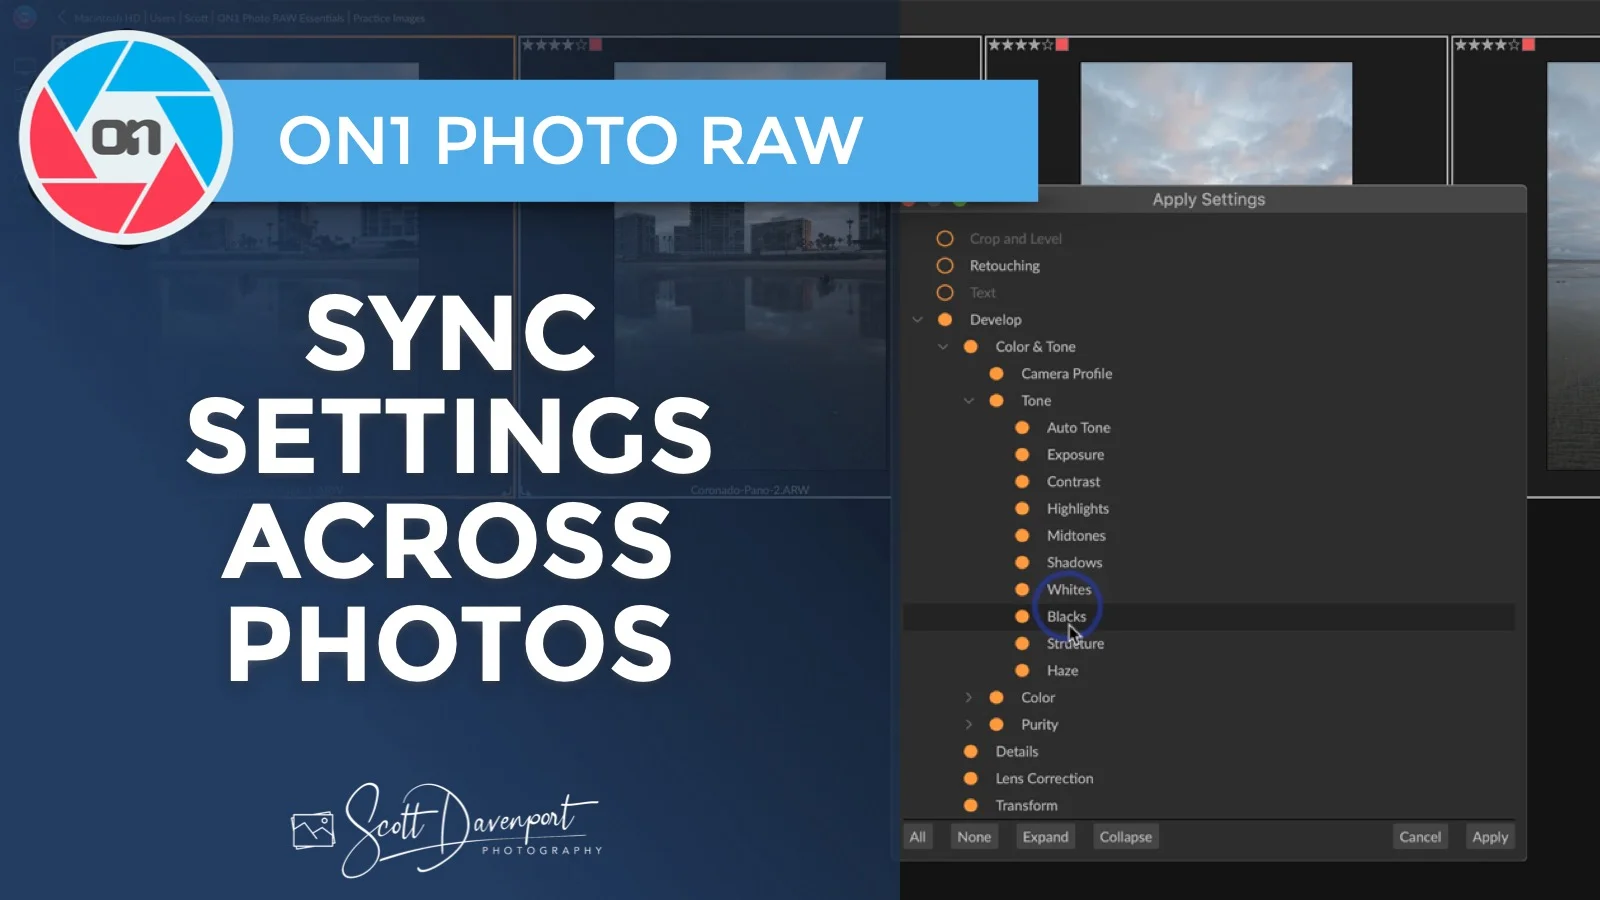The image size is (1600, 900).
Task: Toggle the Develop orange setting dot
Action: (944, 320)
